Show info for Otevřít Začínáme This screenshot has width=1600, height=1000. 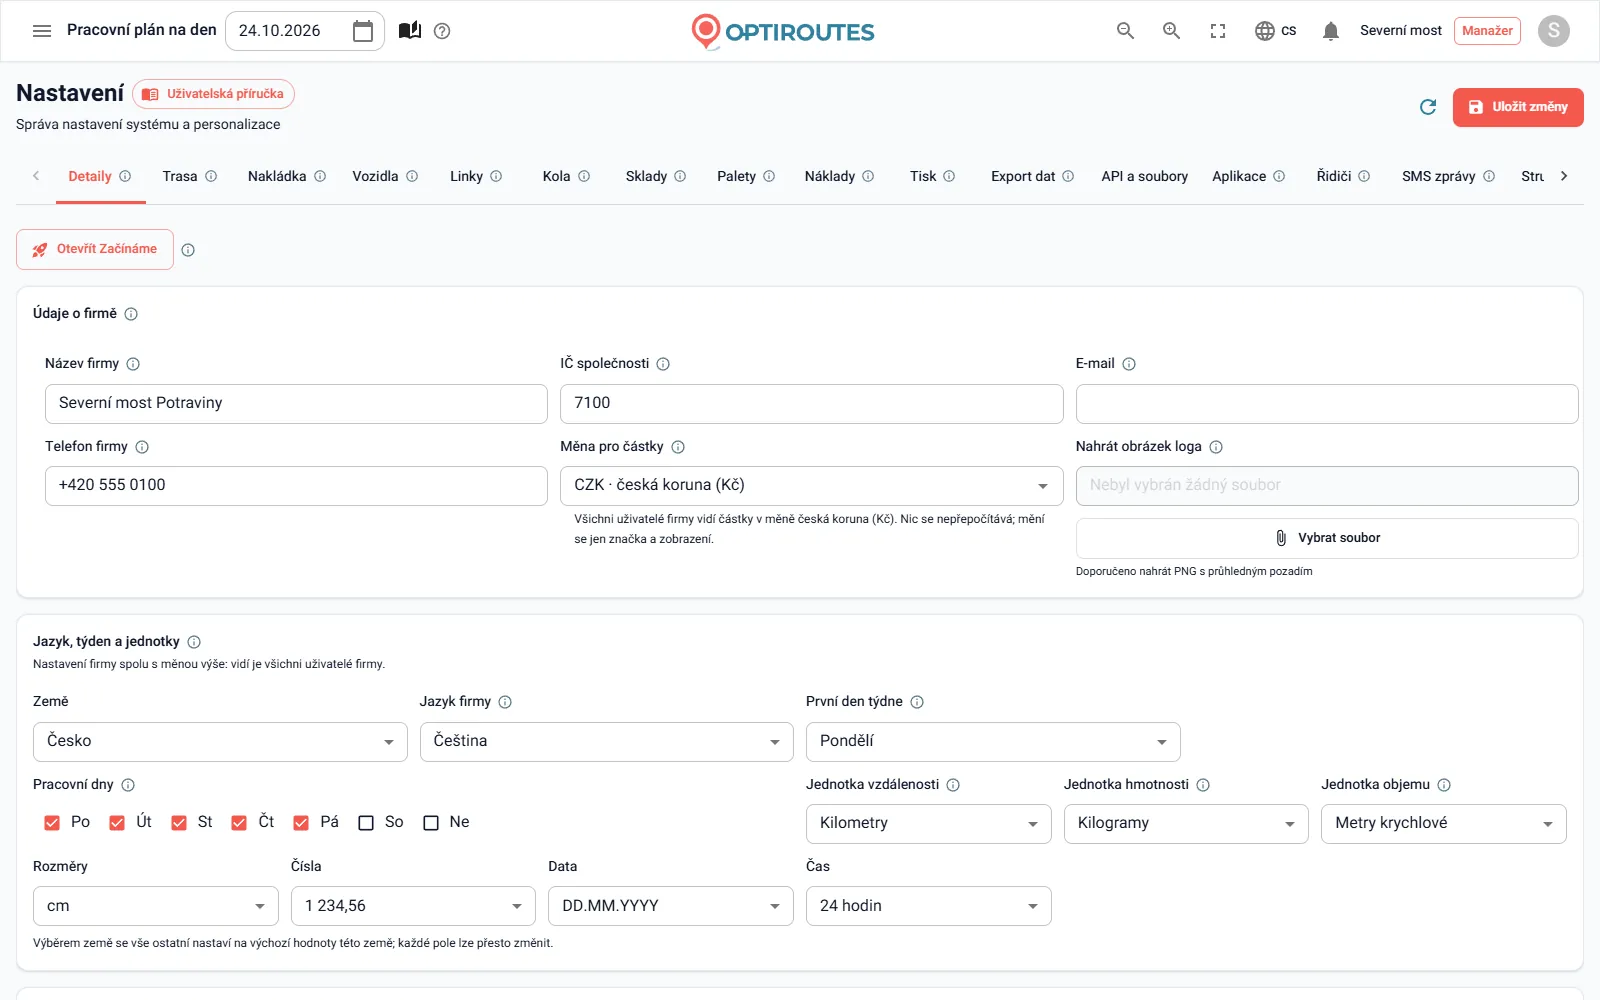[188, 250]
